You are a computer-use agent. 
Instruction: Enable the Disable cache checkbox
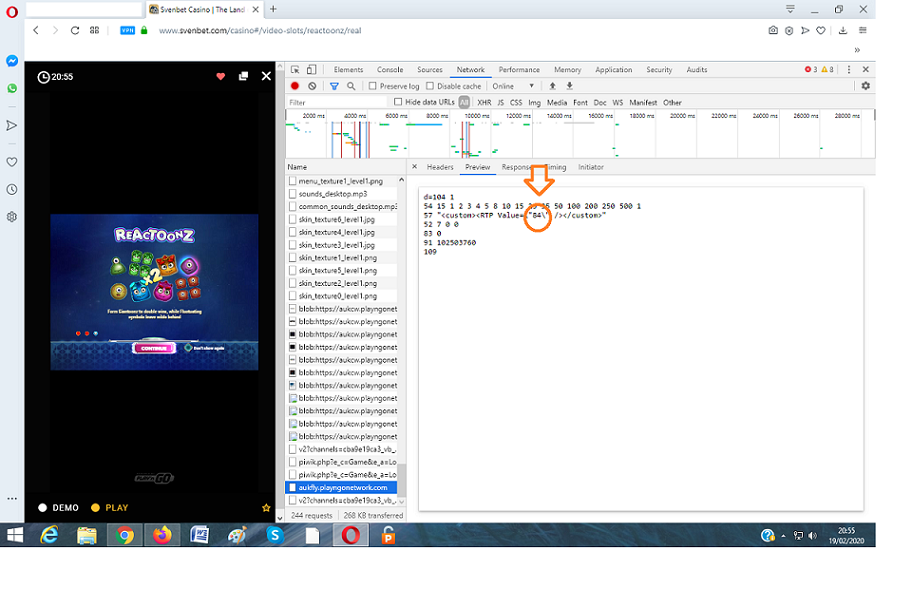coord(430,86)
